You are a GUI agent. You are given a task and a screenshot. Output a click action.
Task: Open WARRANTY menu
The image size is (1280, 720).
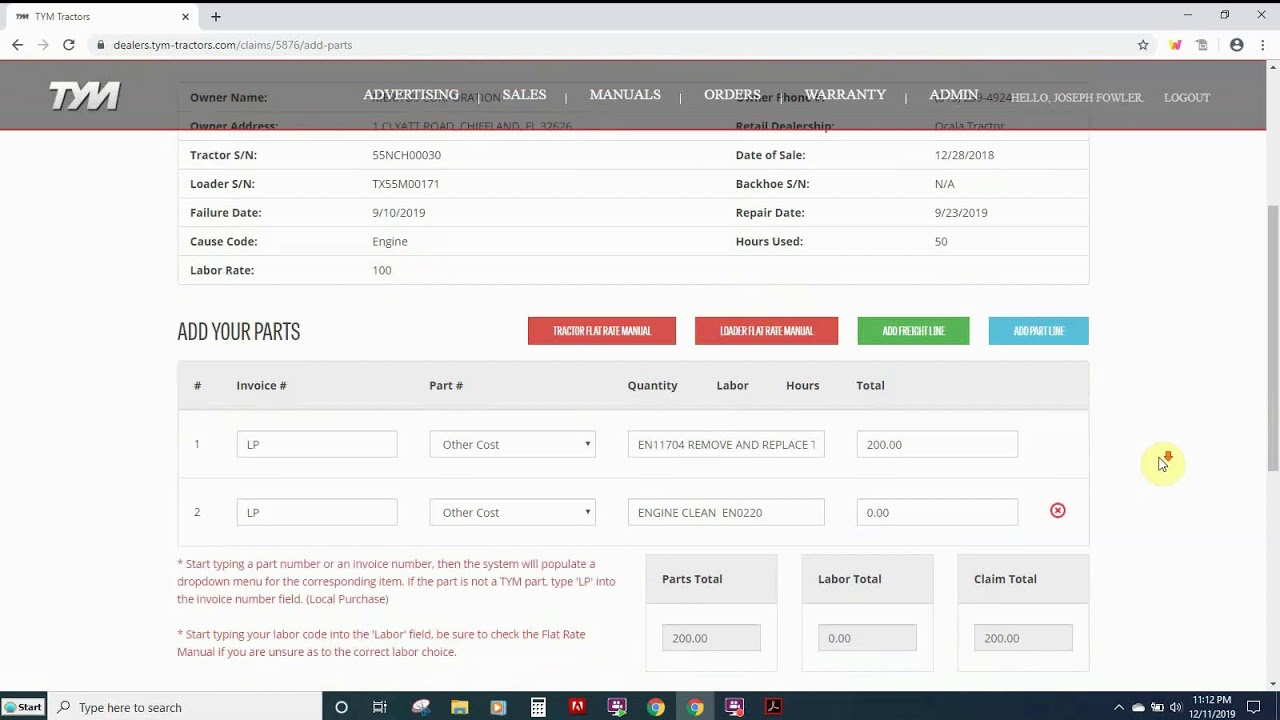click(x=845, y=95)
